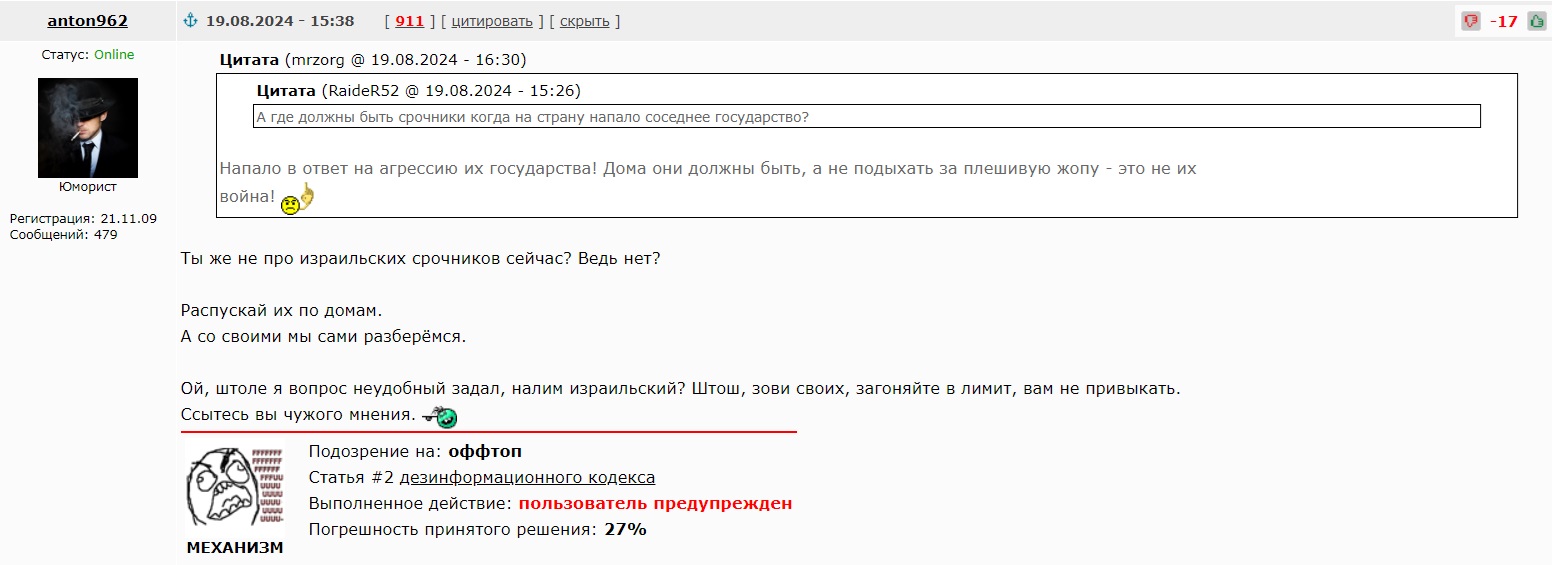Viewport: 1552px width, 565px height.
Task: Click the цитировать link to quote the post
Action: (492, 21)
